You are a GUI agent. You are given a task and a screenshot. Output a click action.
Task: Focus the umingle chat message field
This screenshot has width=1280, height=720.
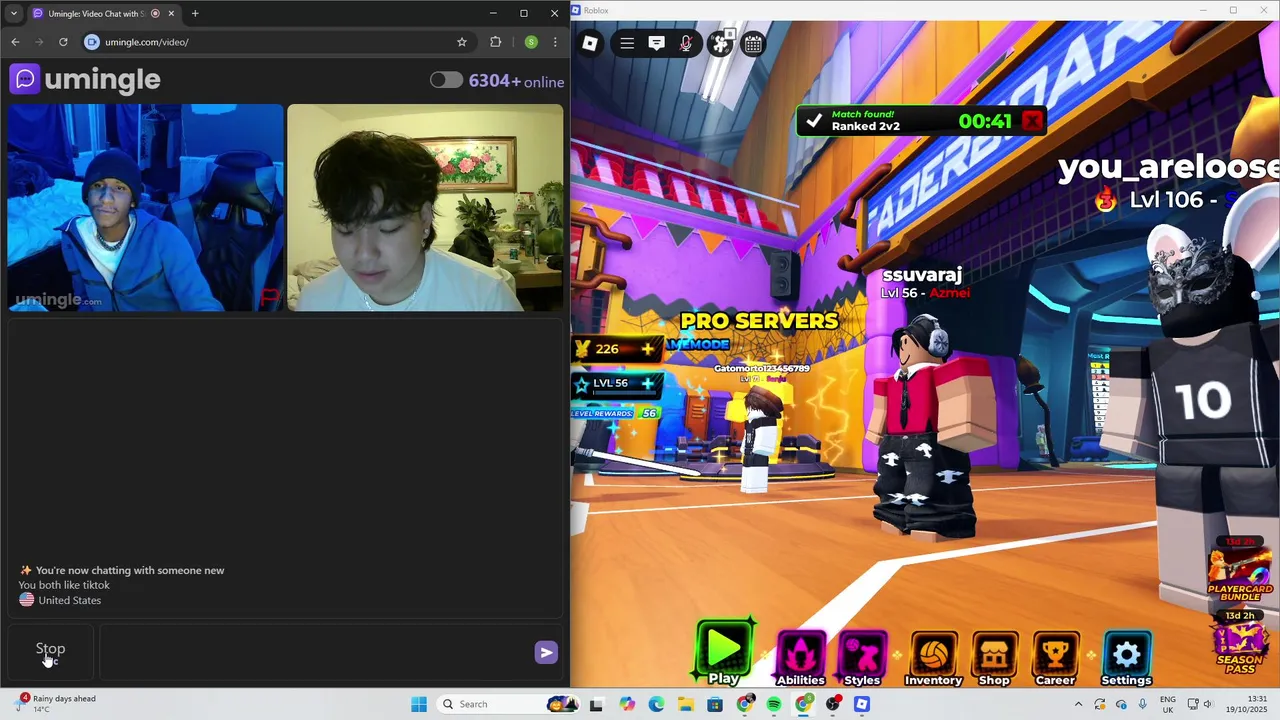pyautogui.click(x=315, y=652)
